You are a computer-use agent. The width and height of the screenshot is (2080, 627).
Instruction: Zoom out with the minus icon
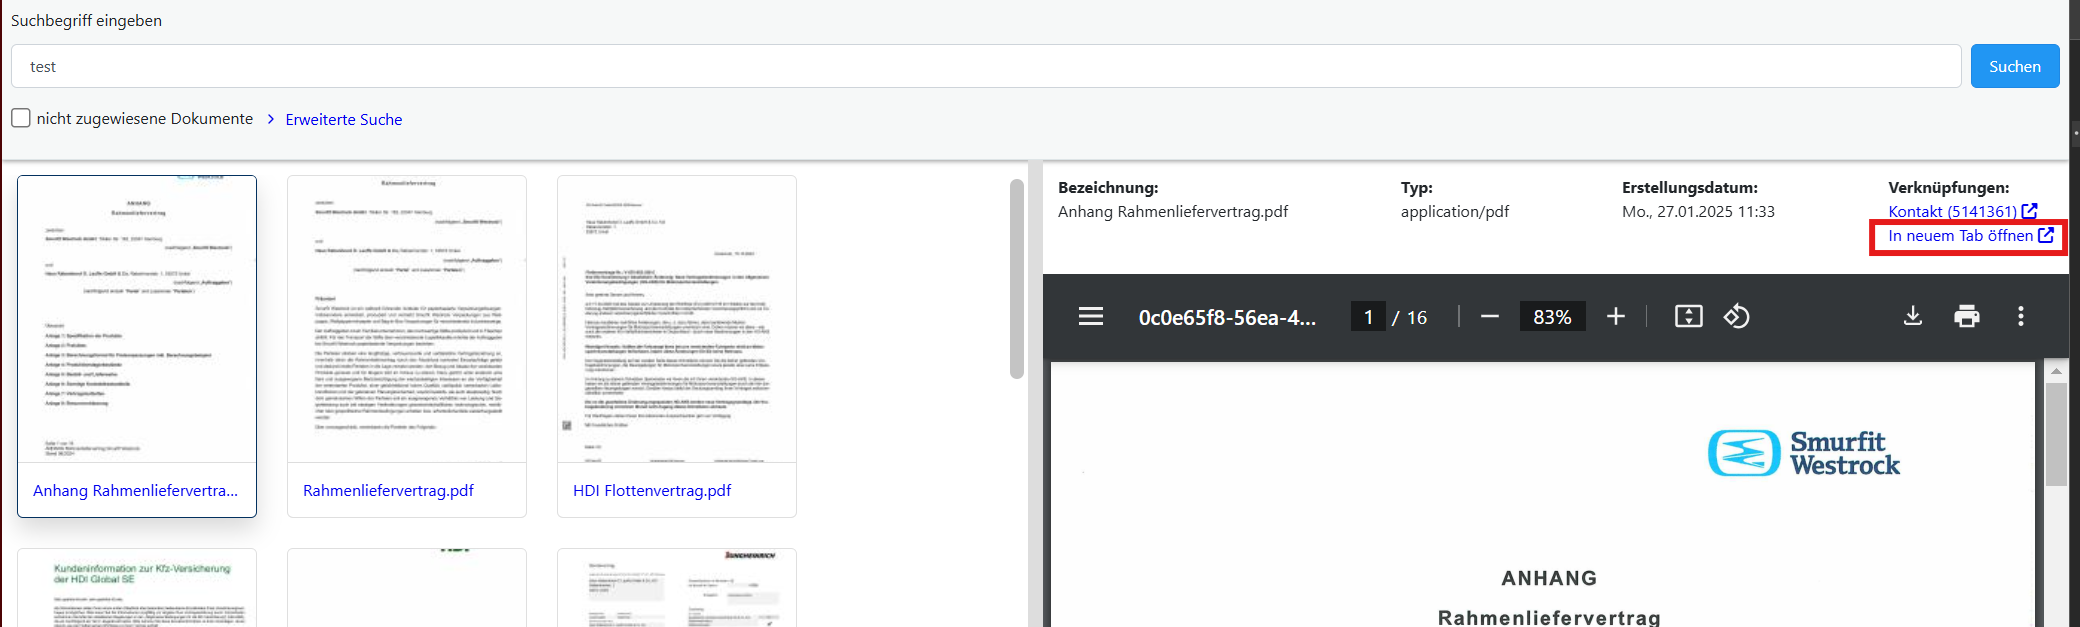(1490, 317)
